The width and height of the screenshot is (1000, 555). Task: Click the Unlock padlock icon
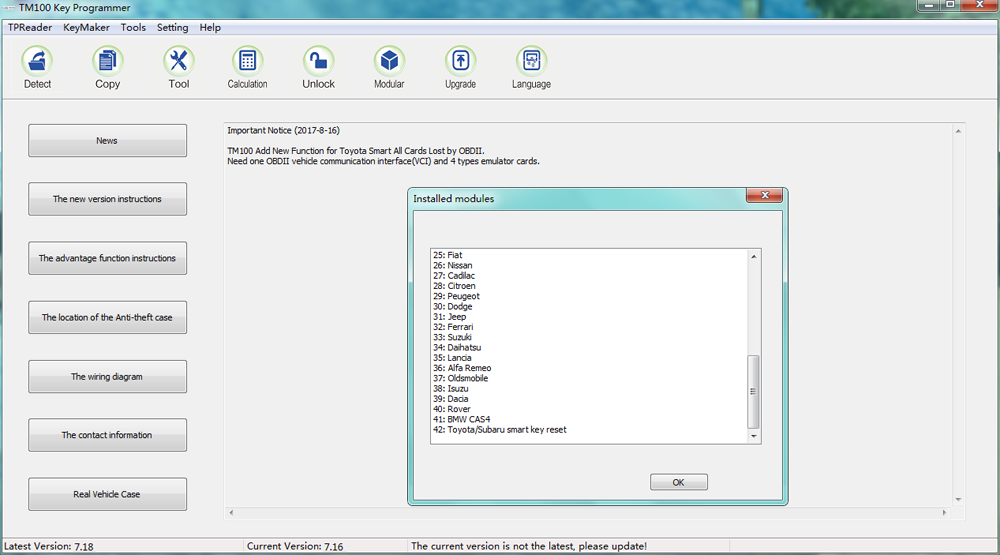[318, 67]
